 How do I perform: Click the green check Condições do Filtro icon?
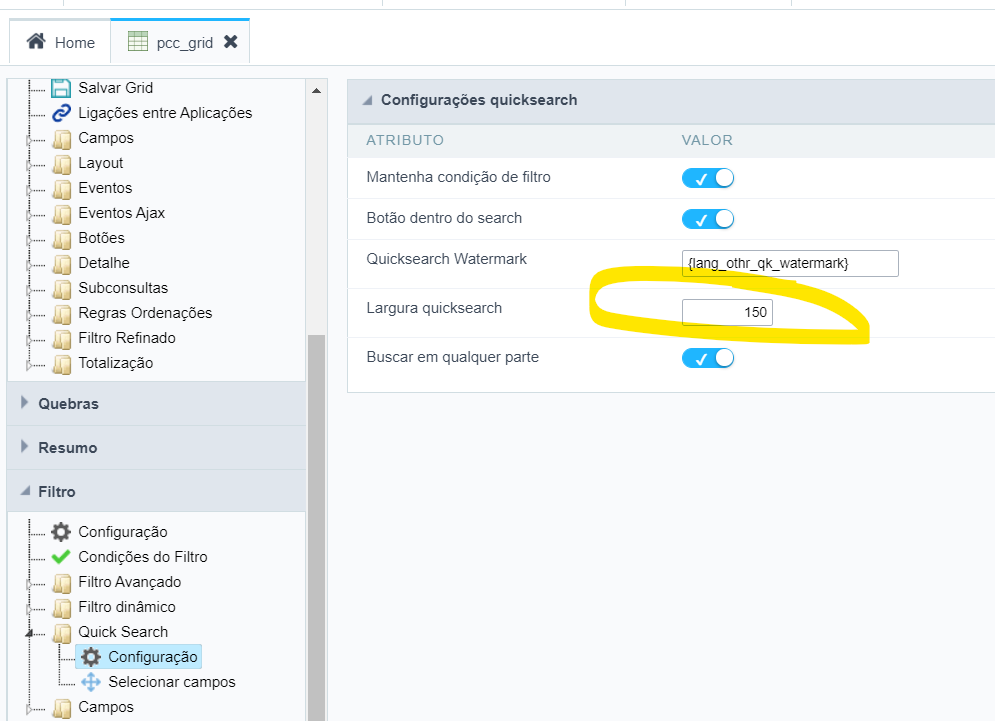coord(61,557)
